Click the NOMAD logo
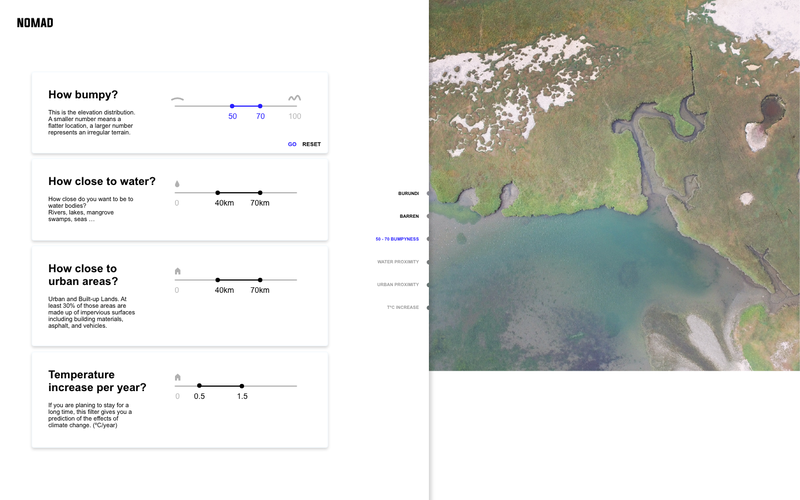The image size is (800, 500). [35, 23]
